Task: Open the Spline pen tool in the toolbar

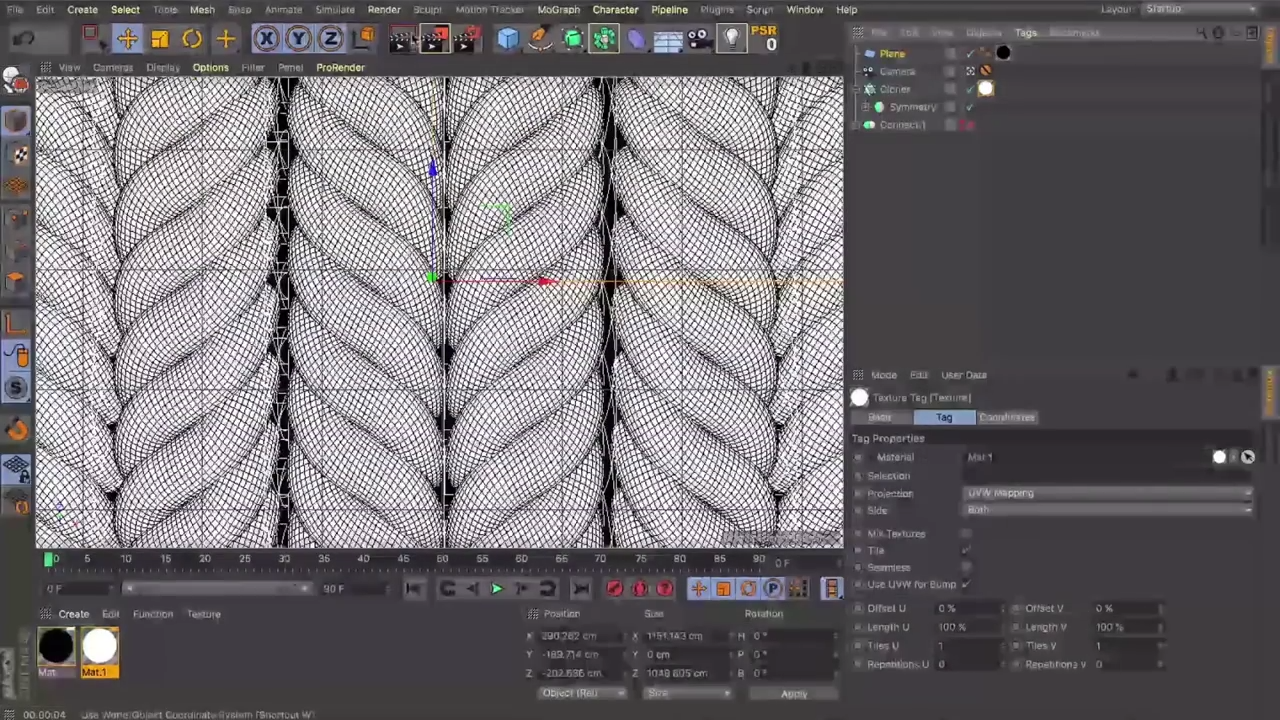Action: coord(540,38)
